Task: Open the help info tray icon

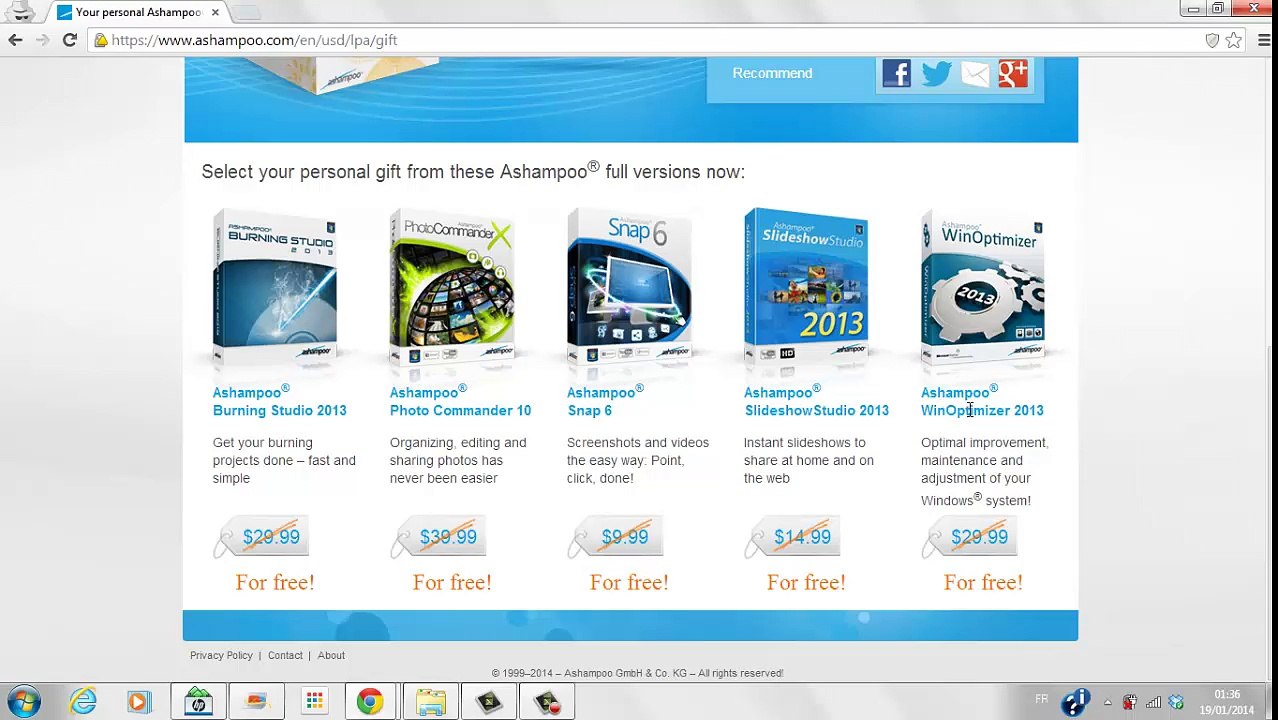Action: coord(1074,703)
